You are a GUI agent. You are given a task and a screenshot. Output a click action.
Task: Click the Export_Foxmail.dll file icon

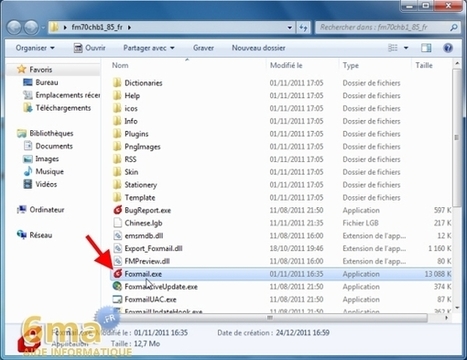coord(117,248)
